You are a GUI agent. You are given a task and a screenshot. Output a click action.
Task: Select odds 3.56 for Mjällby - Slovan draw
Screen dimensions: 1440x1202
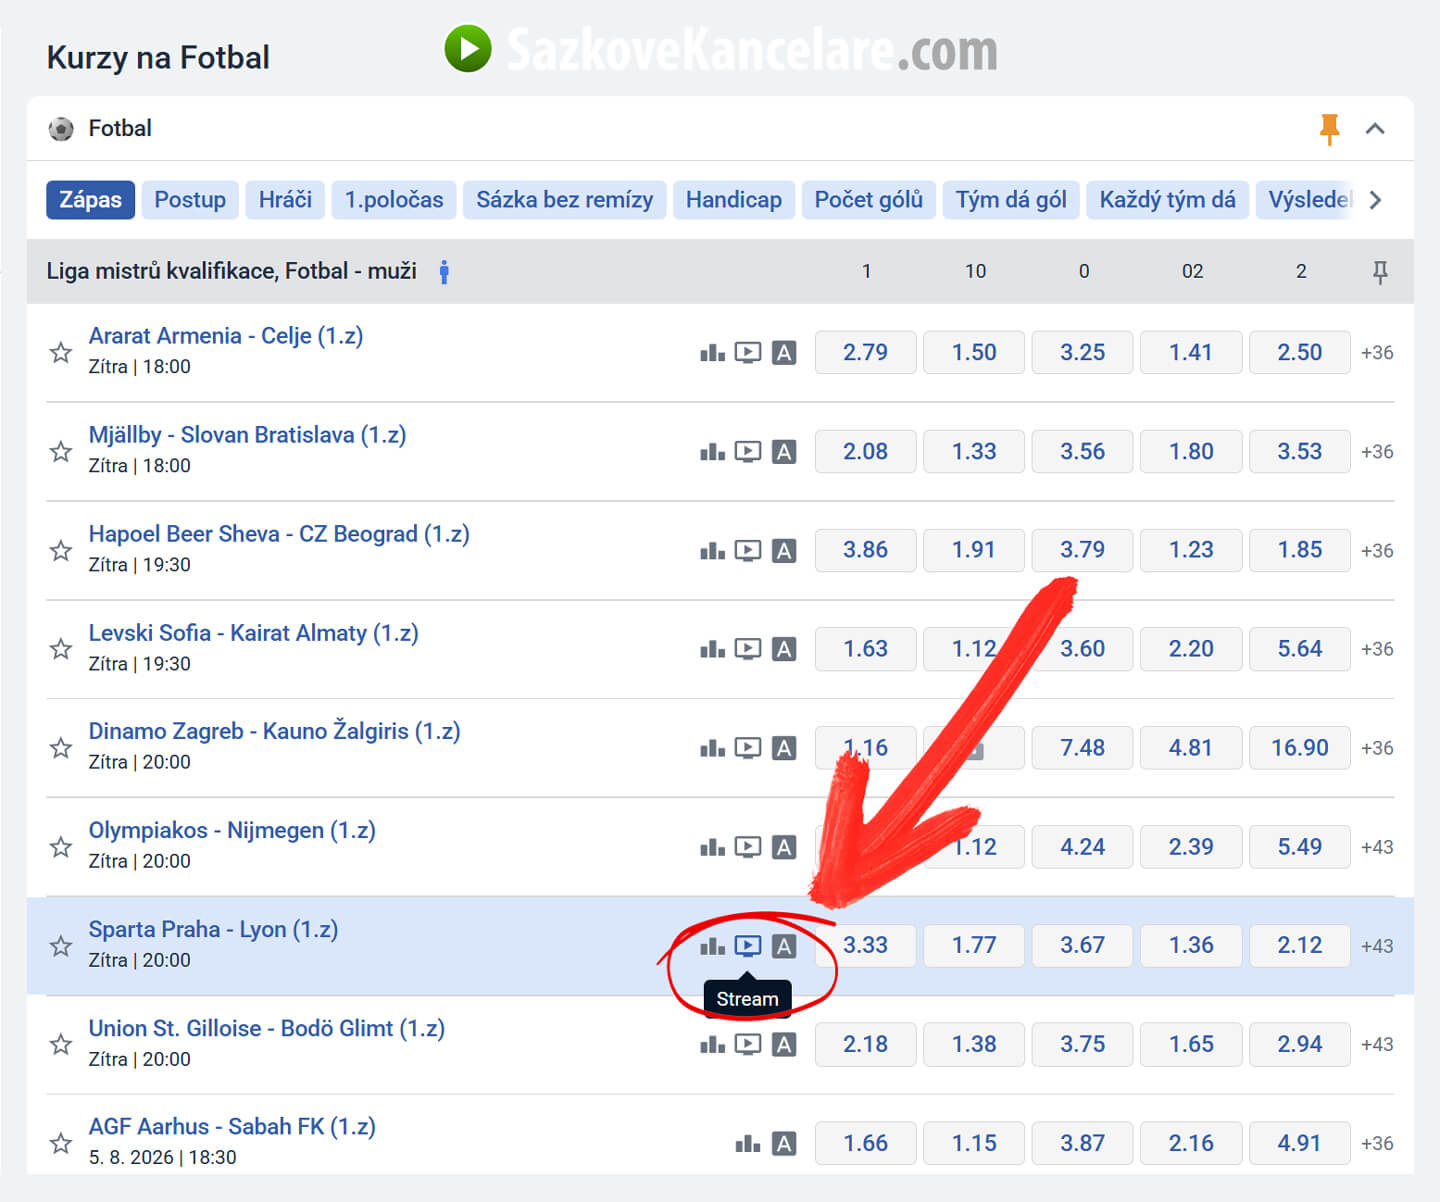pyautogui.click(x=1083, y=451)
